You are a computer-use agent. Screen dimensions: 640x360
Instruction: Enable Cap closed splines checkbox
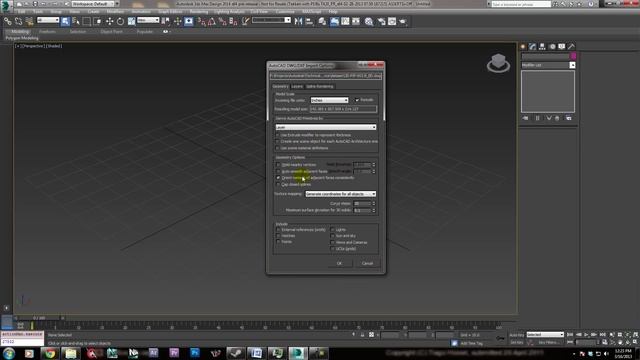click(x=278, y=184)
